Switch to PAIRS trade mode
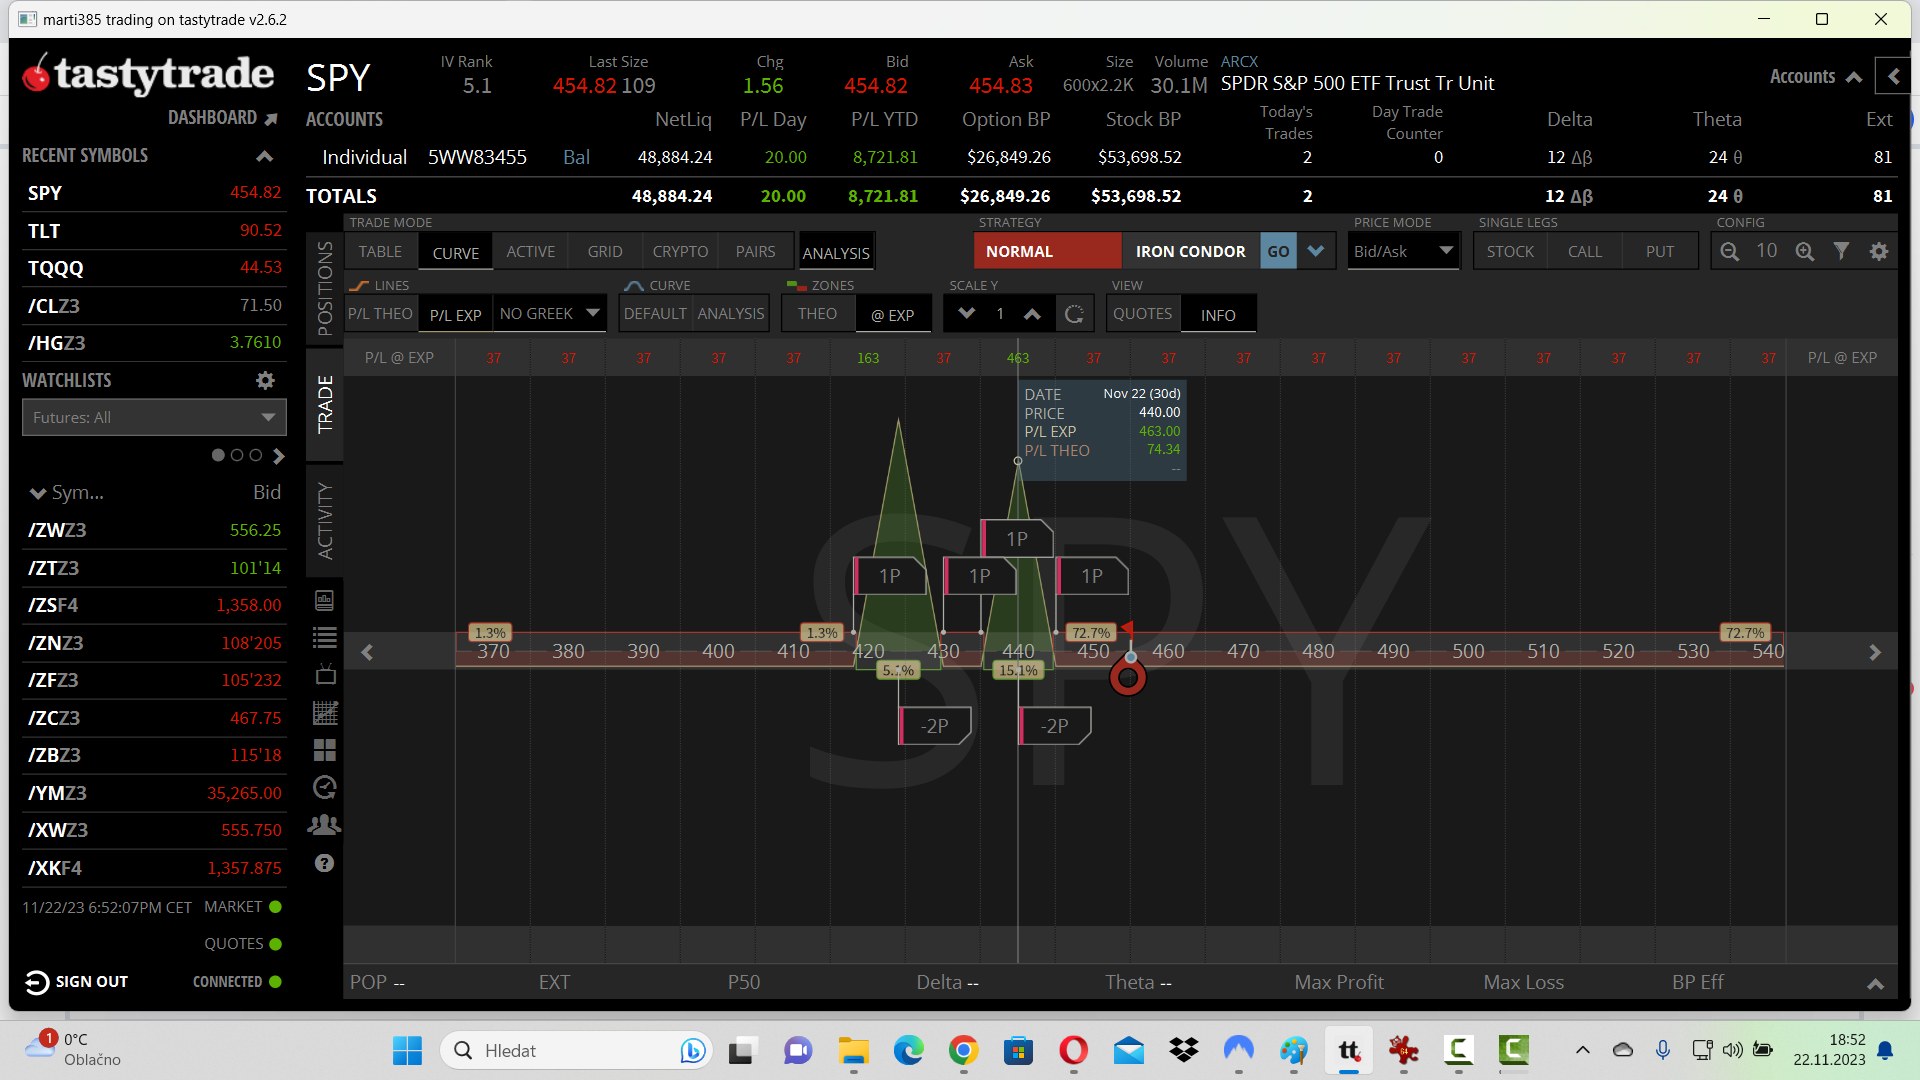This screenshot has width=1920, height=1080. tap(756, 251)
